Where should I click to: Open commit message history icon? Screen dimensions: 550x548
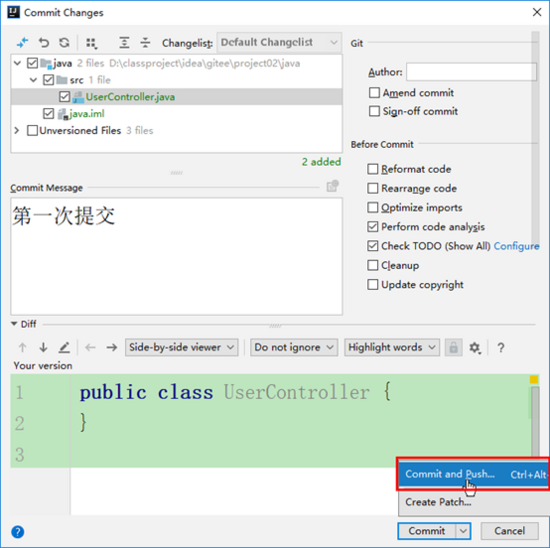pos(333,186)
